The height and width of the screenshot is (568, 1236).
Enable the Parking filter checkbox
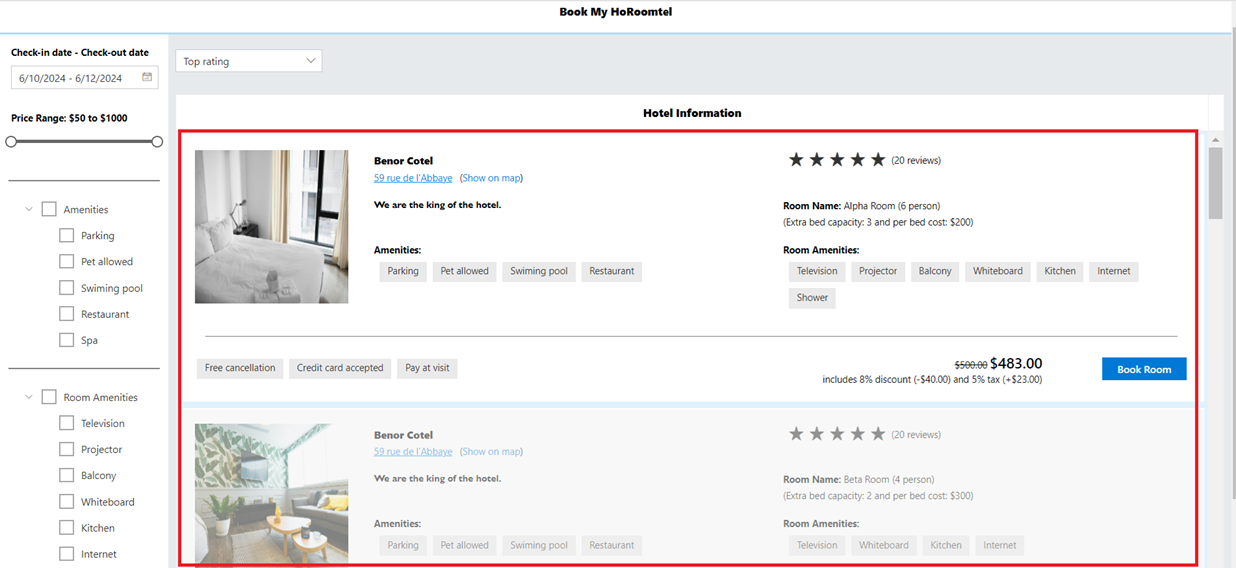[x=67, y=235]
